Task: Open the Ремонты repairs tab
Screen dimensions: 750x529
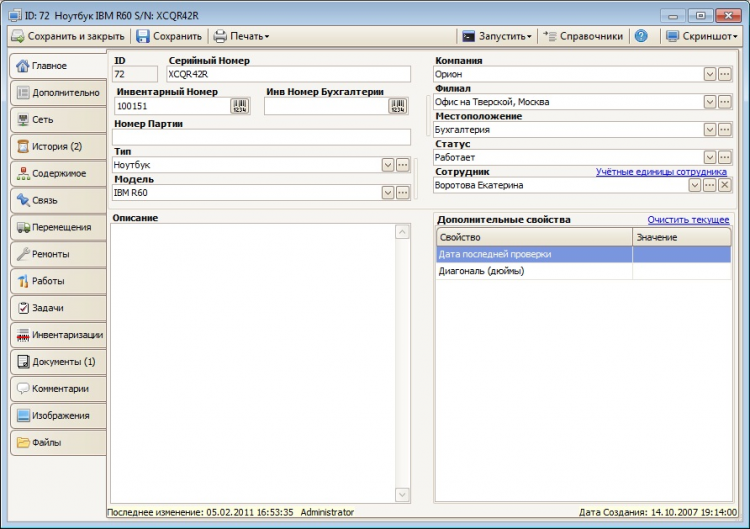Action: [x=58, y=254]
